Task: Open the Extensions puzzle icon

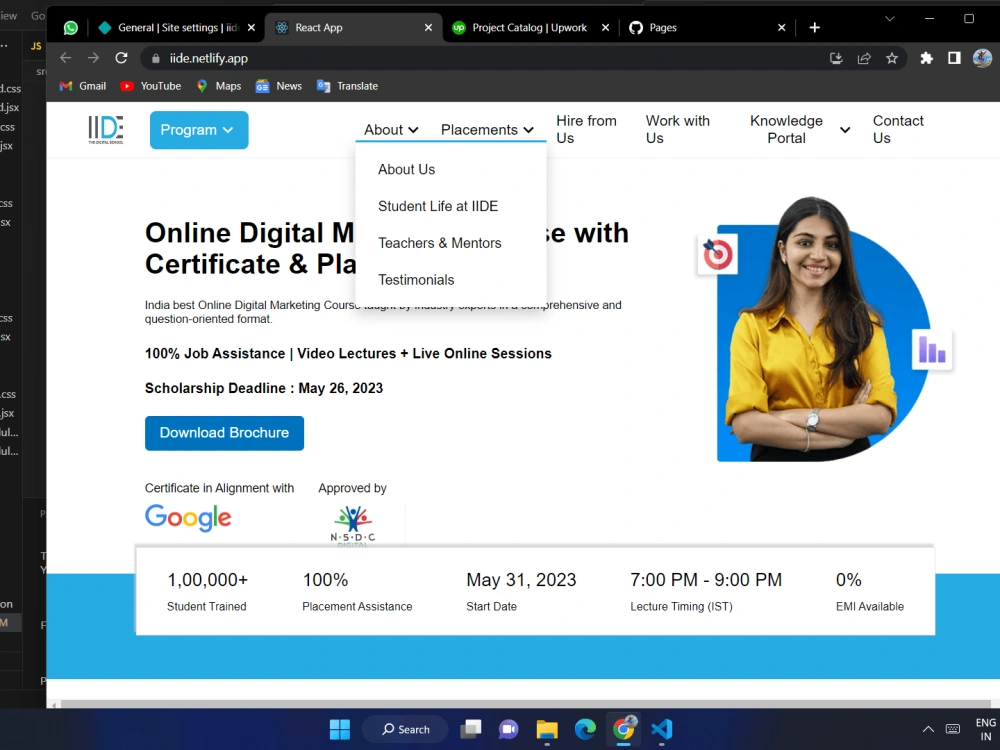Action: pos(927,58)
